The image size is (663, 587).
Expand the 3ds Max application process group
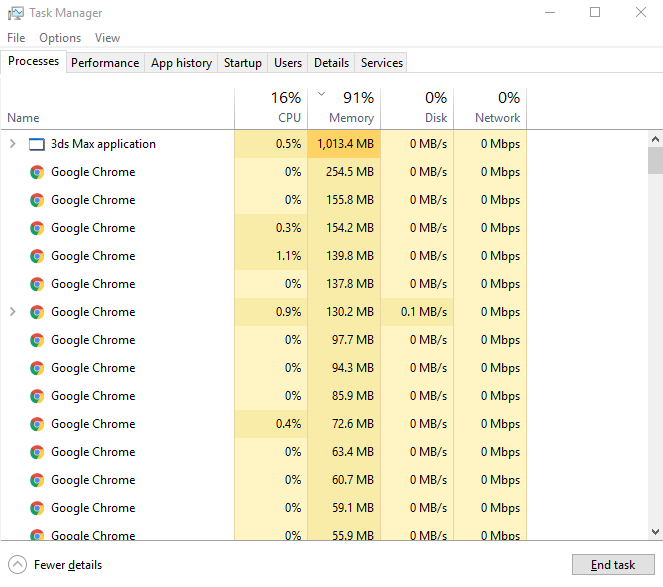(12, 144)
